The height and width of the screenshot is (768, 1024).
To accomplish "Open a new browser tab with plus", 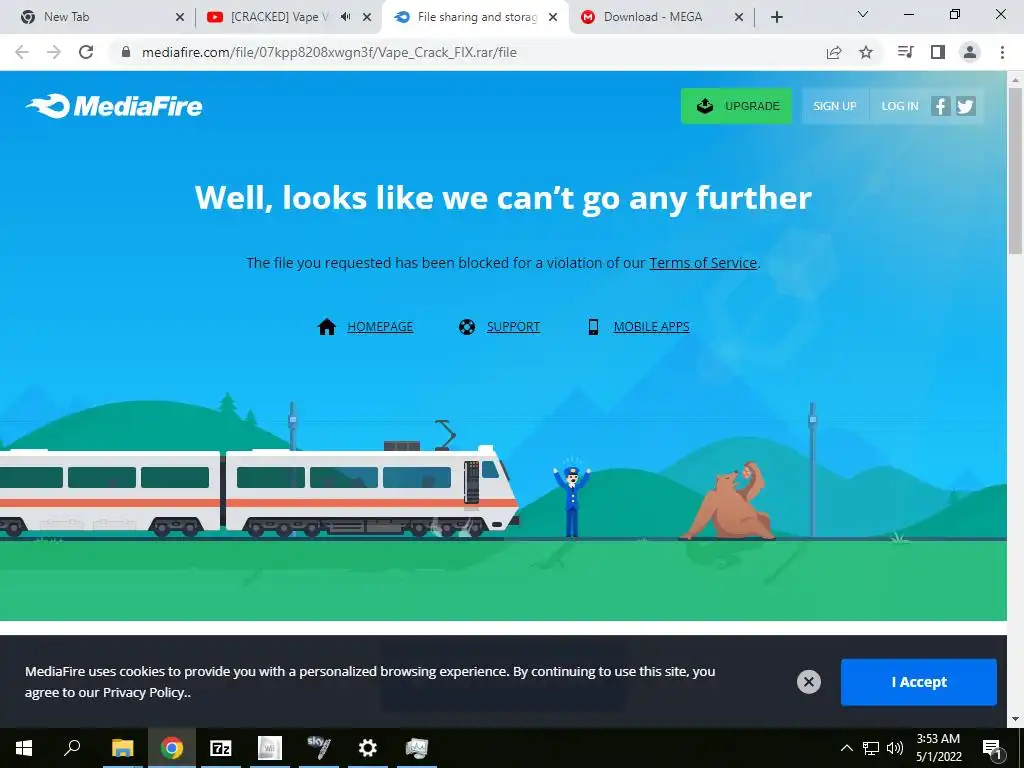I will [776, 17].
